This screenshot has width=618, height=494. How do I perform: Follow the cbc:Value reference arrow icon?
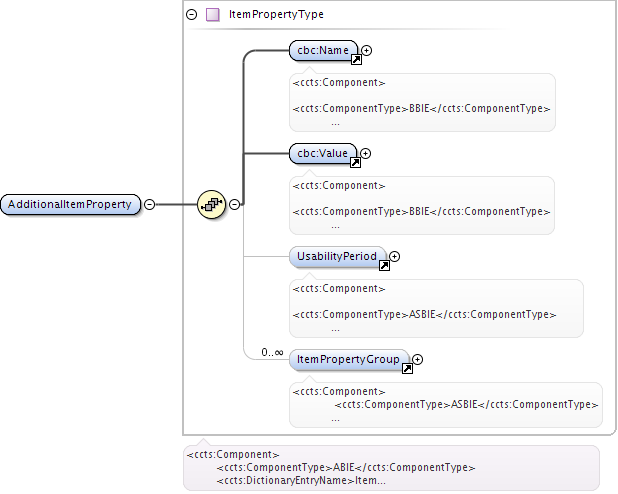click(x=355, y=162)
